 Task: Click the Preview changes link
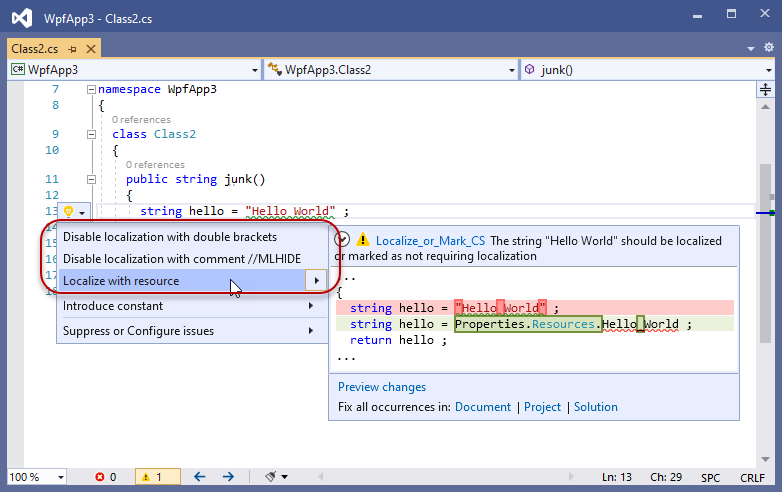coord(382,387)
